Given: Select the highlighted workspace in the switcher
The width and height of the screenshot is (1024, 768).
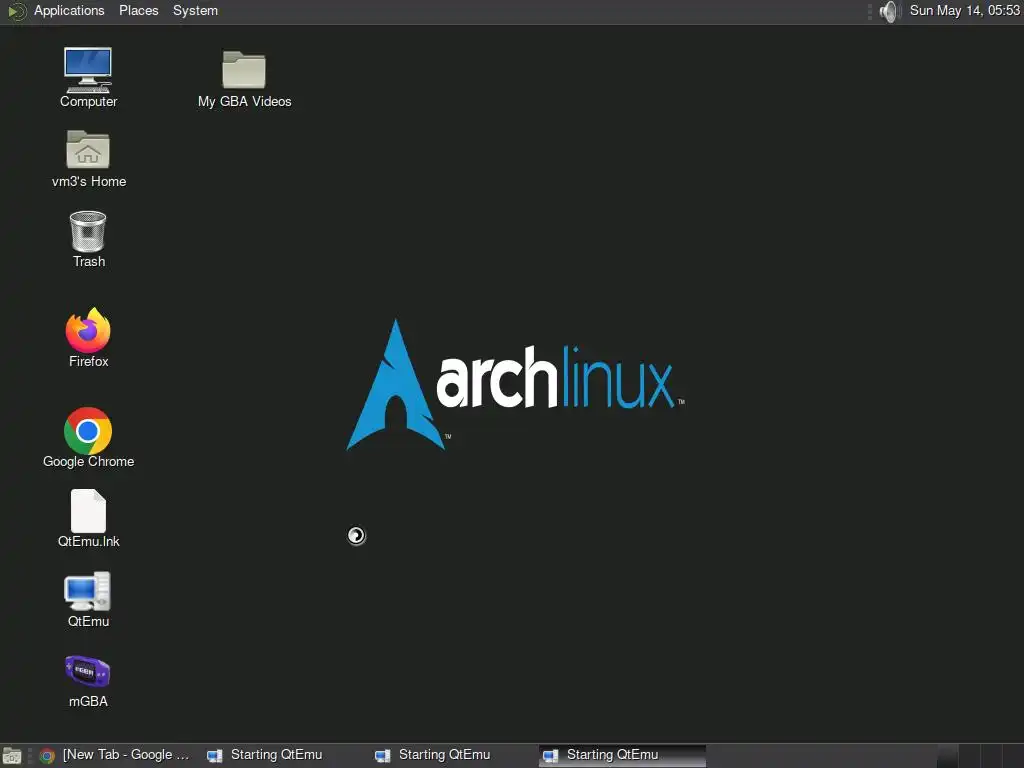Looking at the screenshot, I should [x=948, y=756].
